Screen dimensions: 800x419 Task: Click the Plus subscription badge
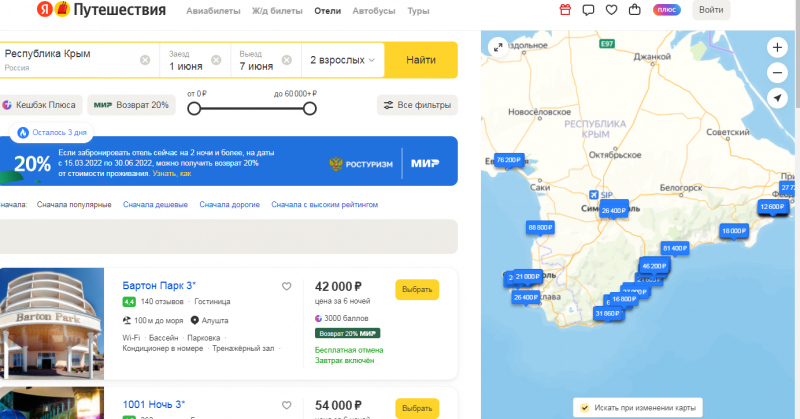pyautogui.click(x=666, y=10)
